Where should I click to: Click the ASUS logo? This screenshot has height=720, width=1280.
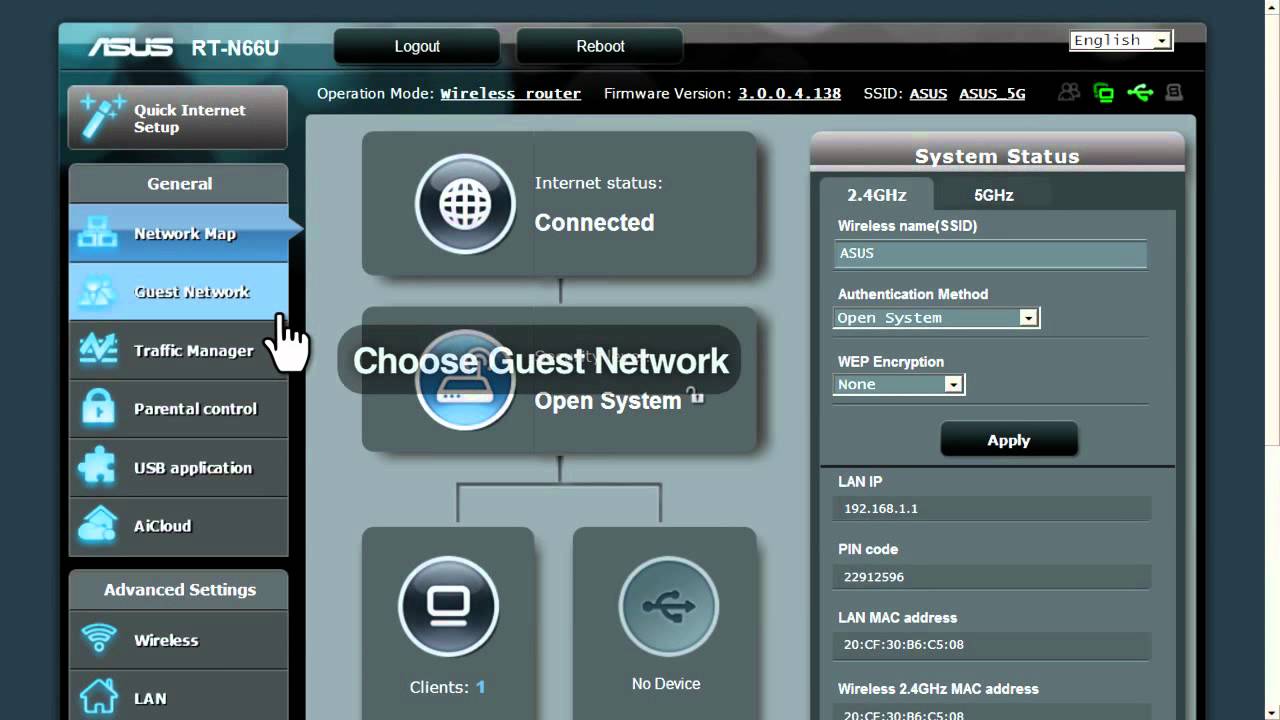coord(130,47)
